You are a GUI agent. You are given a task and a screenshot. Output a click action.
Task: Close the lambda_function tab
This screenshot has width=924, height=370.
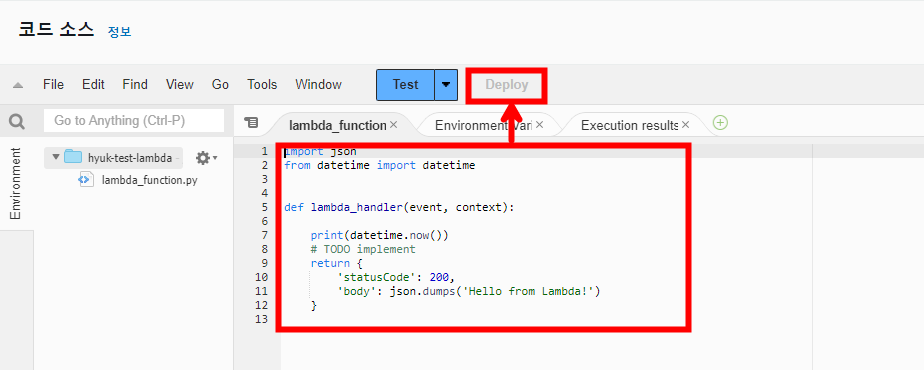point(394,125)
